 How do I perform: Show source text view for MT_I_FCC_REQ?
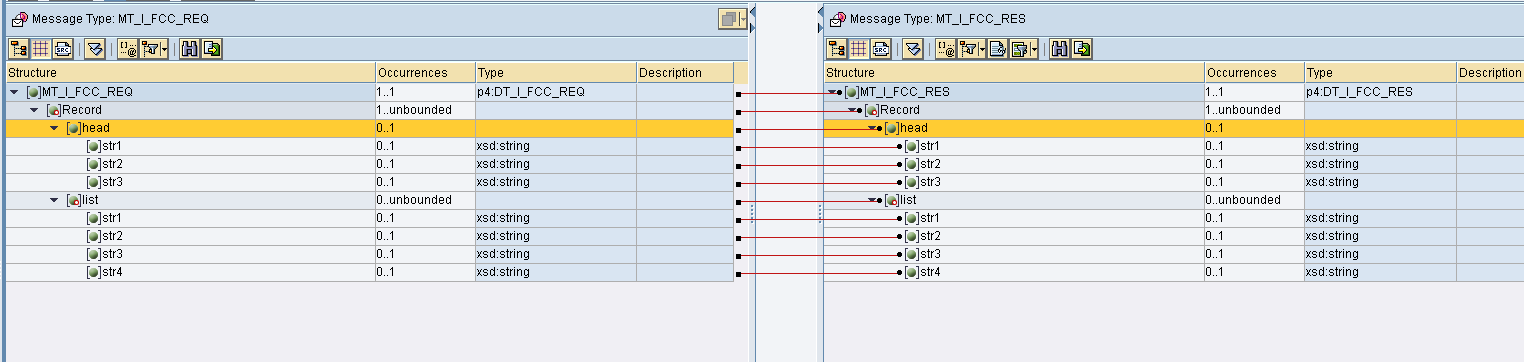[x=63, y=49]
